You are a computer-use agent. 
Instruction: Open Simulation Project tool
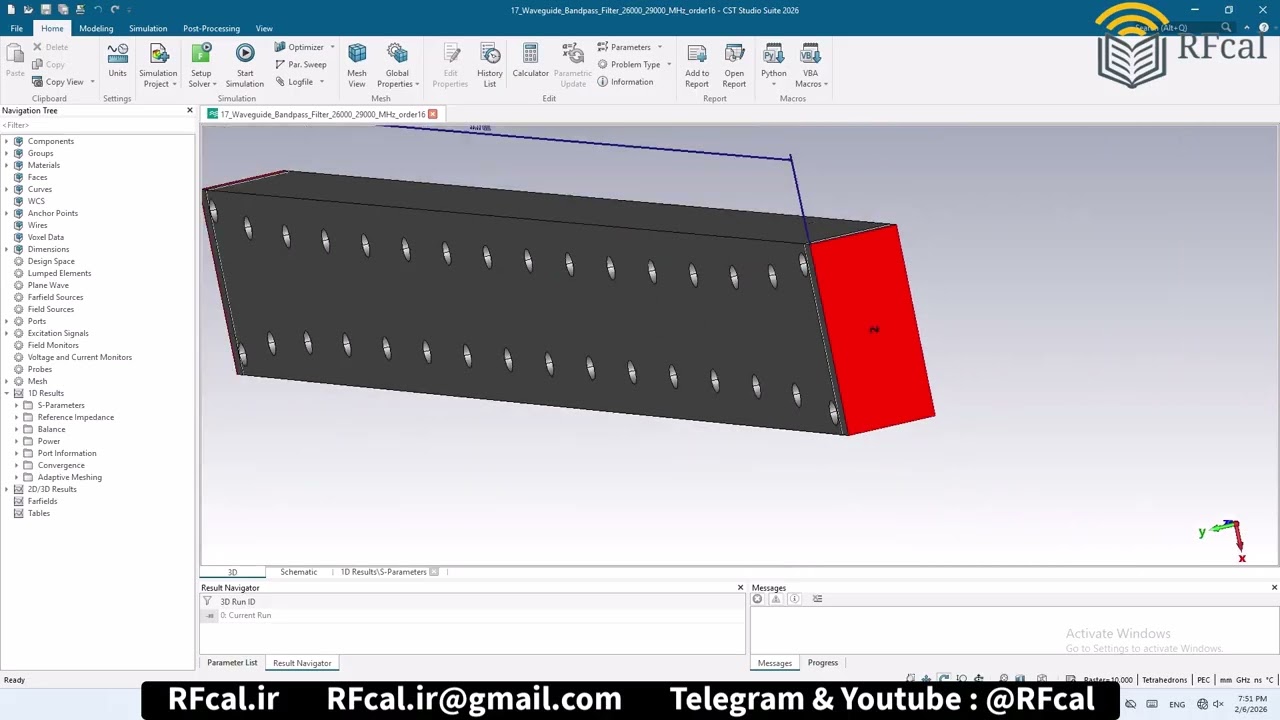point(158,65)
